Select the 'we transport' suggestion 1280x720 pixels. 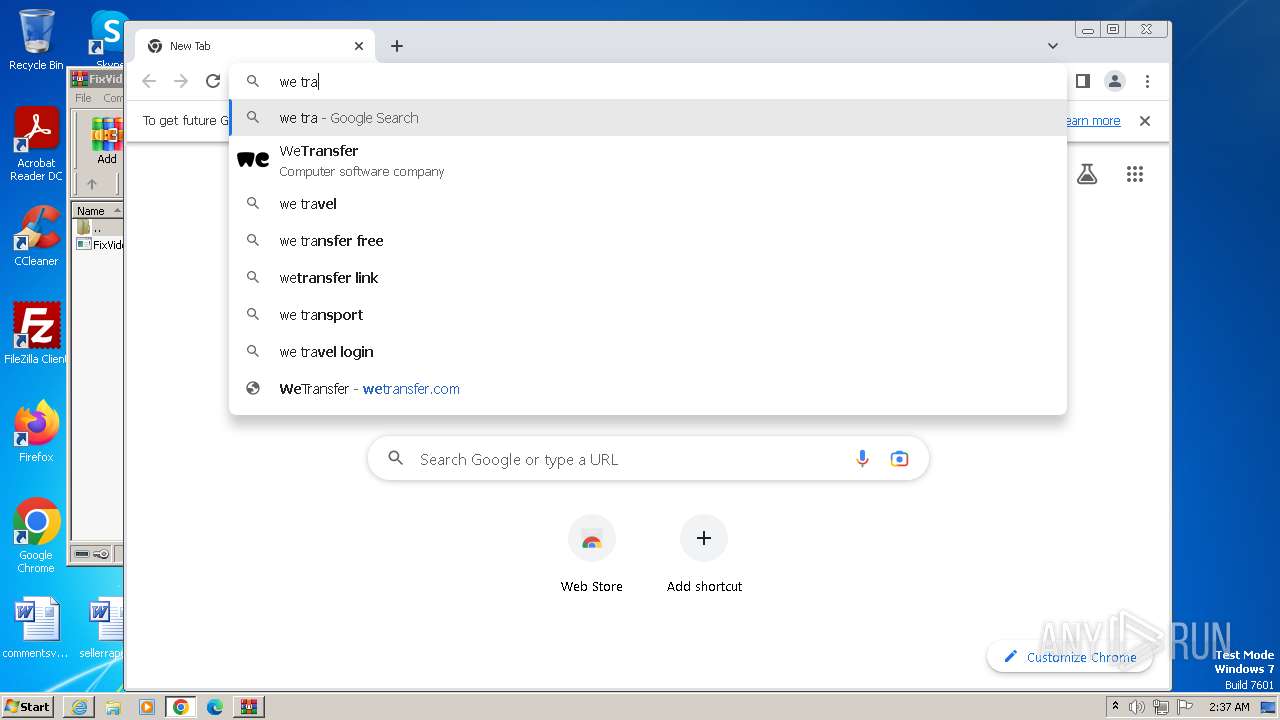pos(648,315)
